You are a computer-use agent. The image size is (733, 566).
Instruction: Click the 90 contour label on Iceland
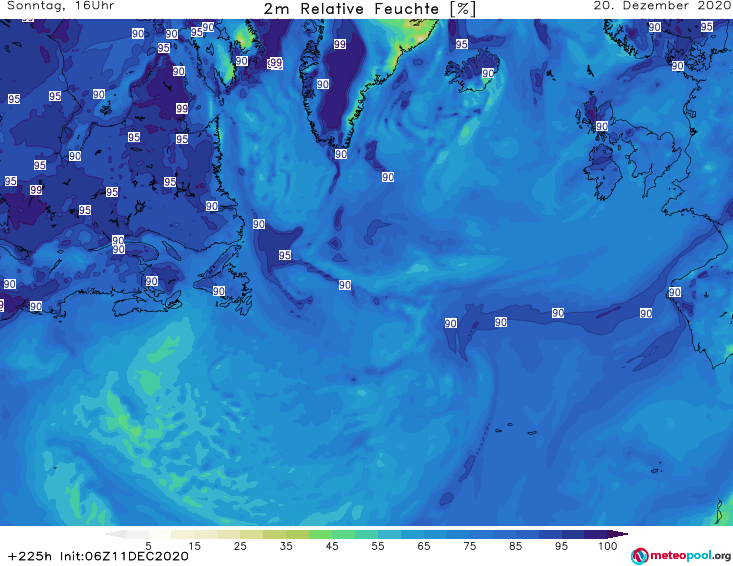[x=488, y=73]
